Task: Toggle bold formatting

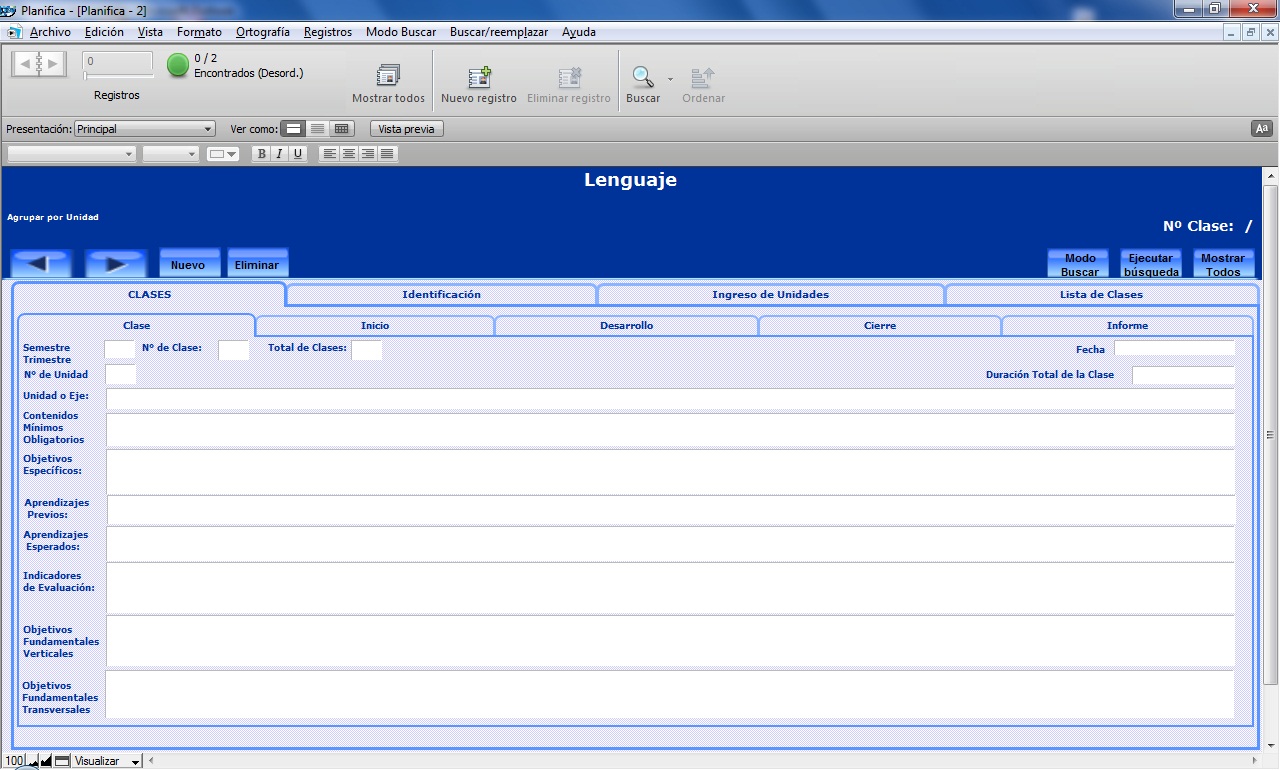Action: tap(262, 154)
